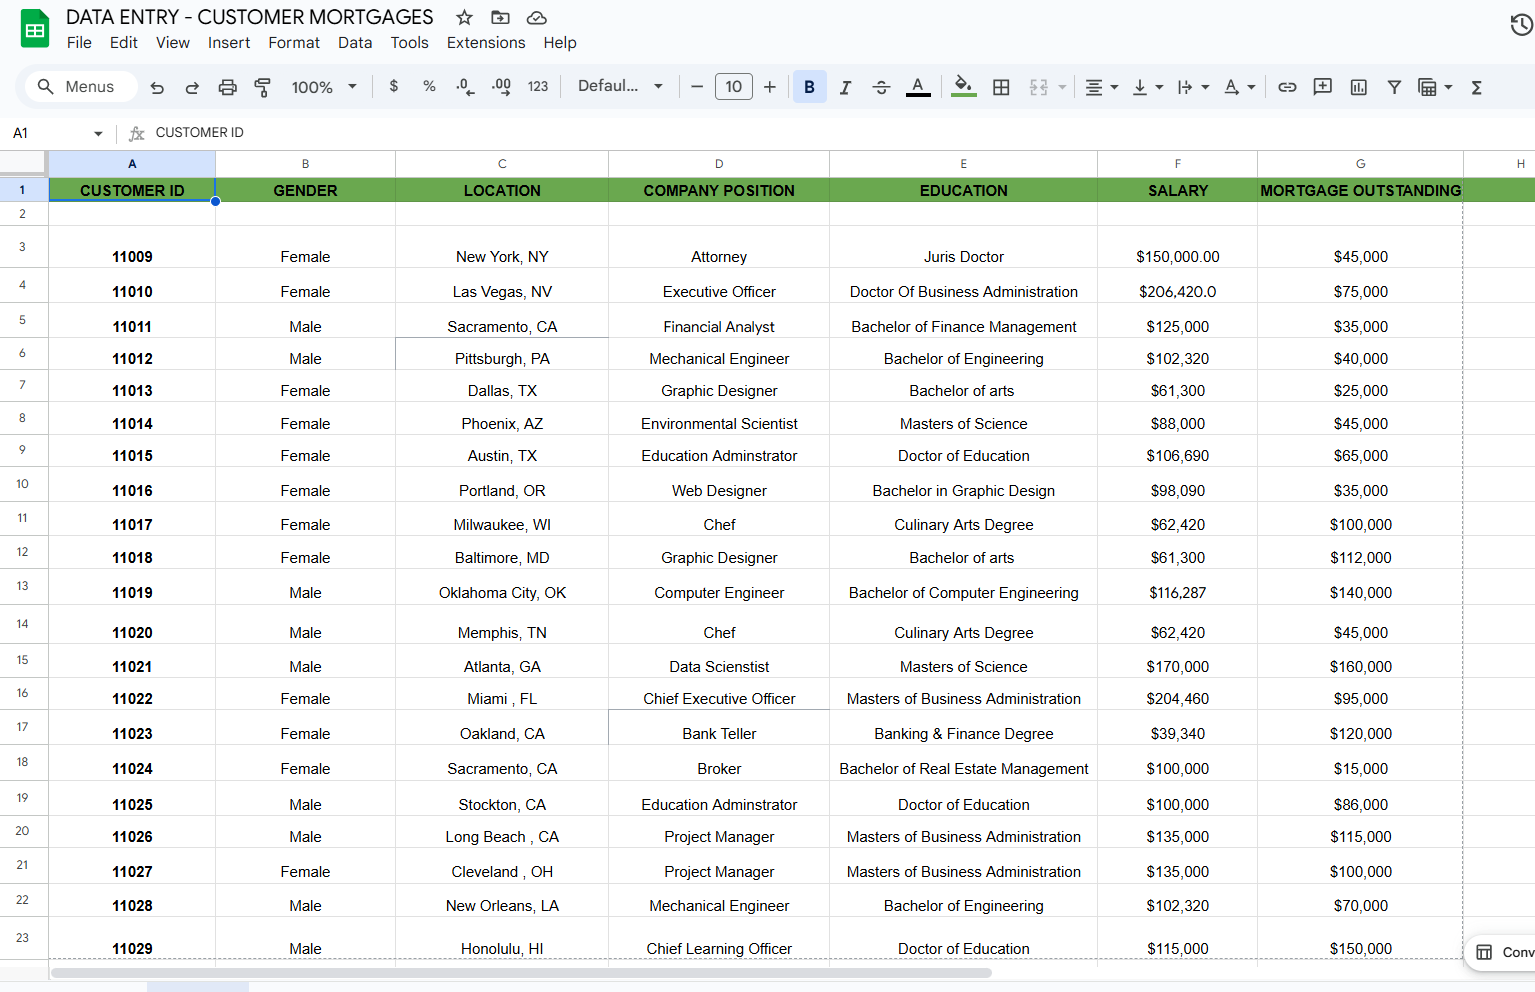Toggle strikethrough formatting
The width and height of the screenshot is (1535, 992).
[x=881, y=88]
